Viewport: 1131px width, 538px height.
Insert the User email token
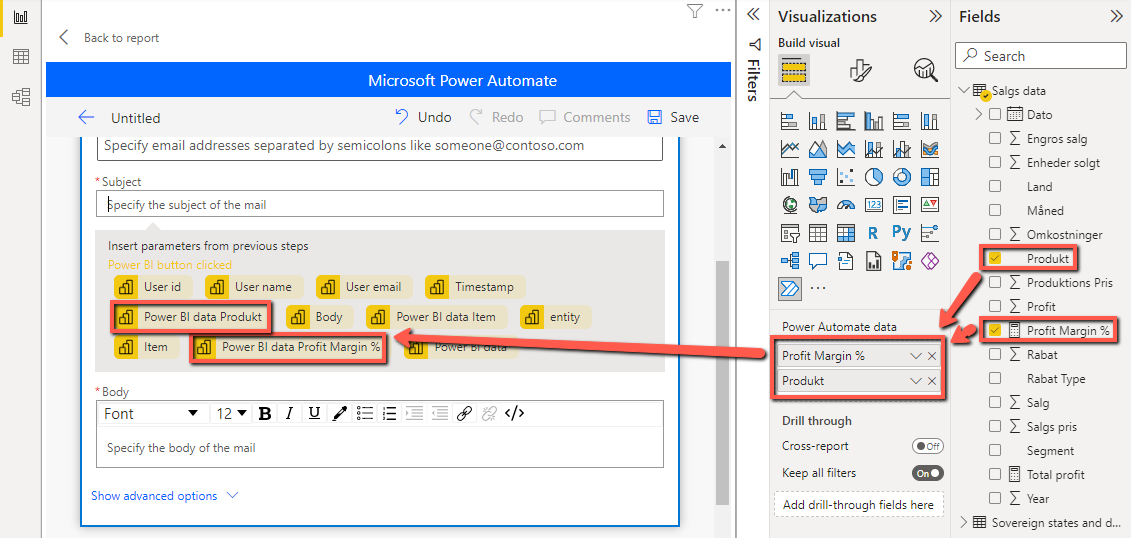click(x=364, y=287)
